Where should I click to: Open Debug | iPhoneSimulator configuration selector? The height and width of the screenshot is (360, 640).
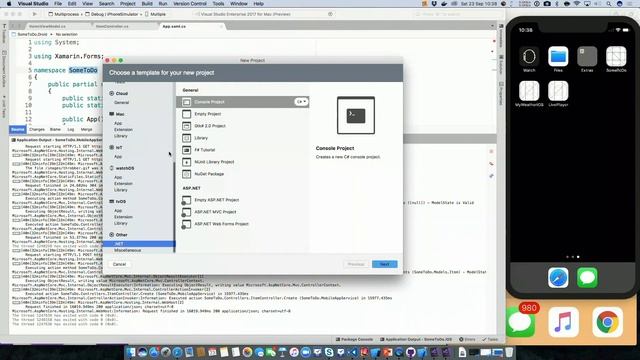(x=113, y=14)
